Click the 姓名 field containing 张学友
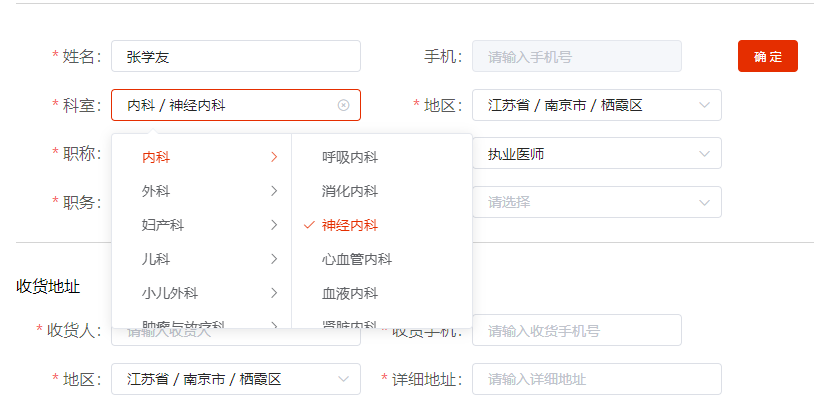This screenshot has height=398, width=823. tap(236, 56)
